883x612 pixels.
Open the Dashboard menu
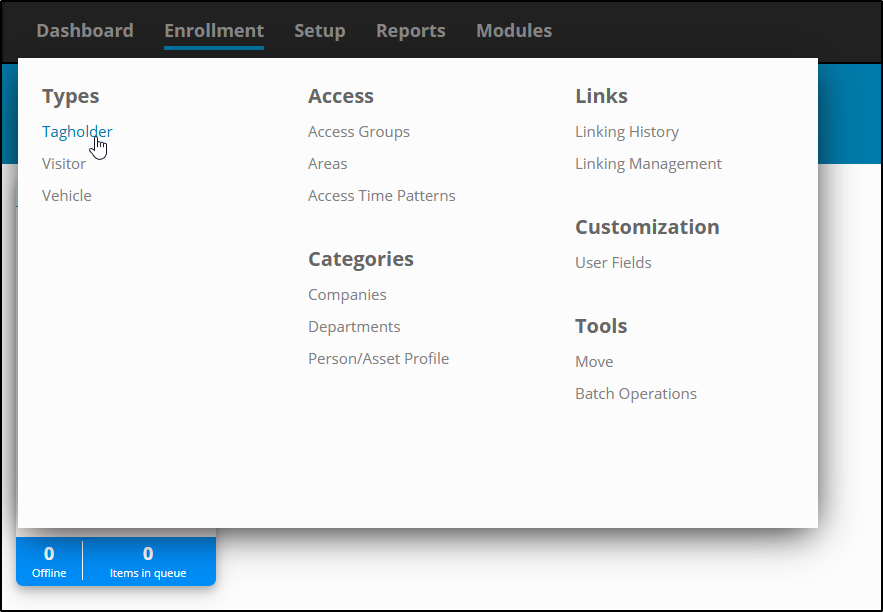[x=85, y=30]
